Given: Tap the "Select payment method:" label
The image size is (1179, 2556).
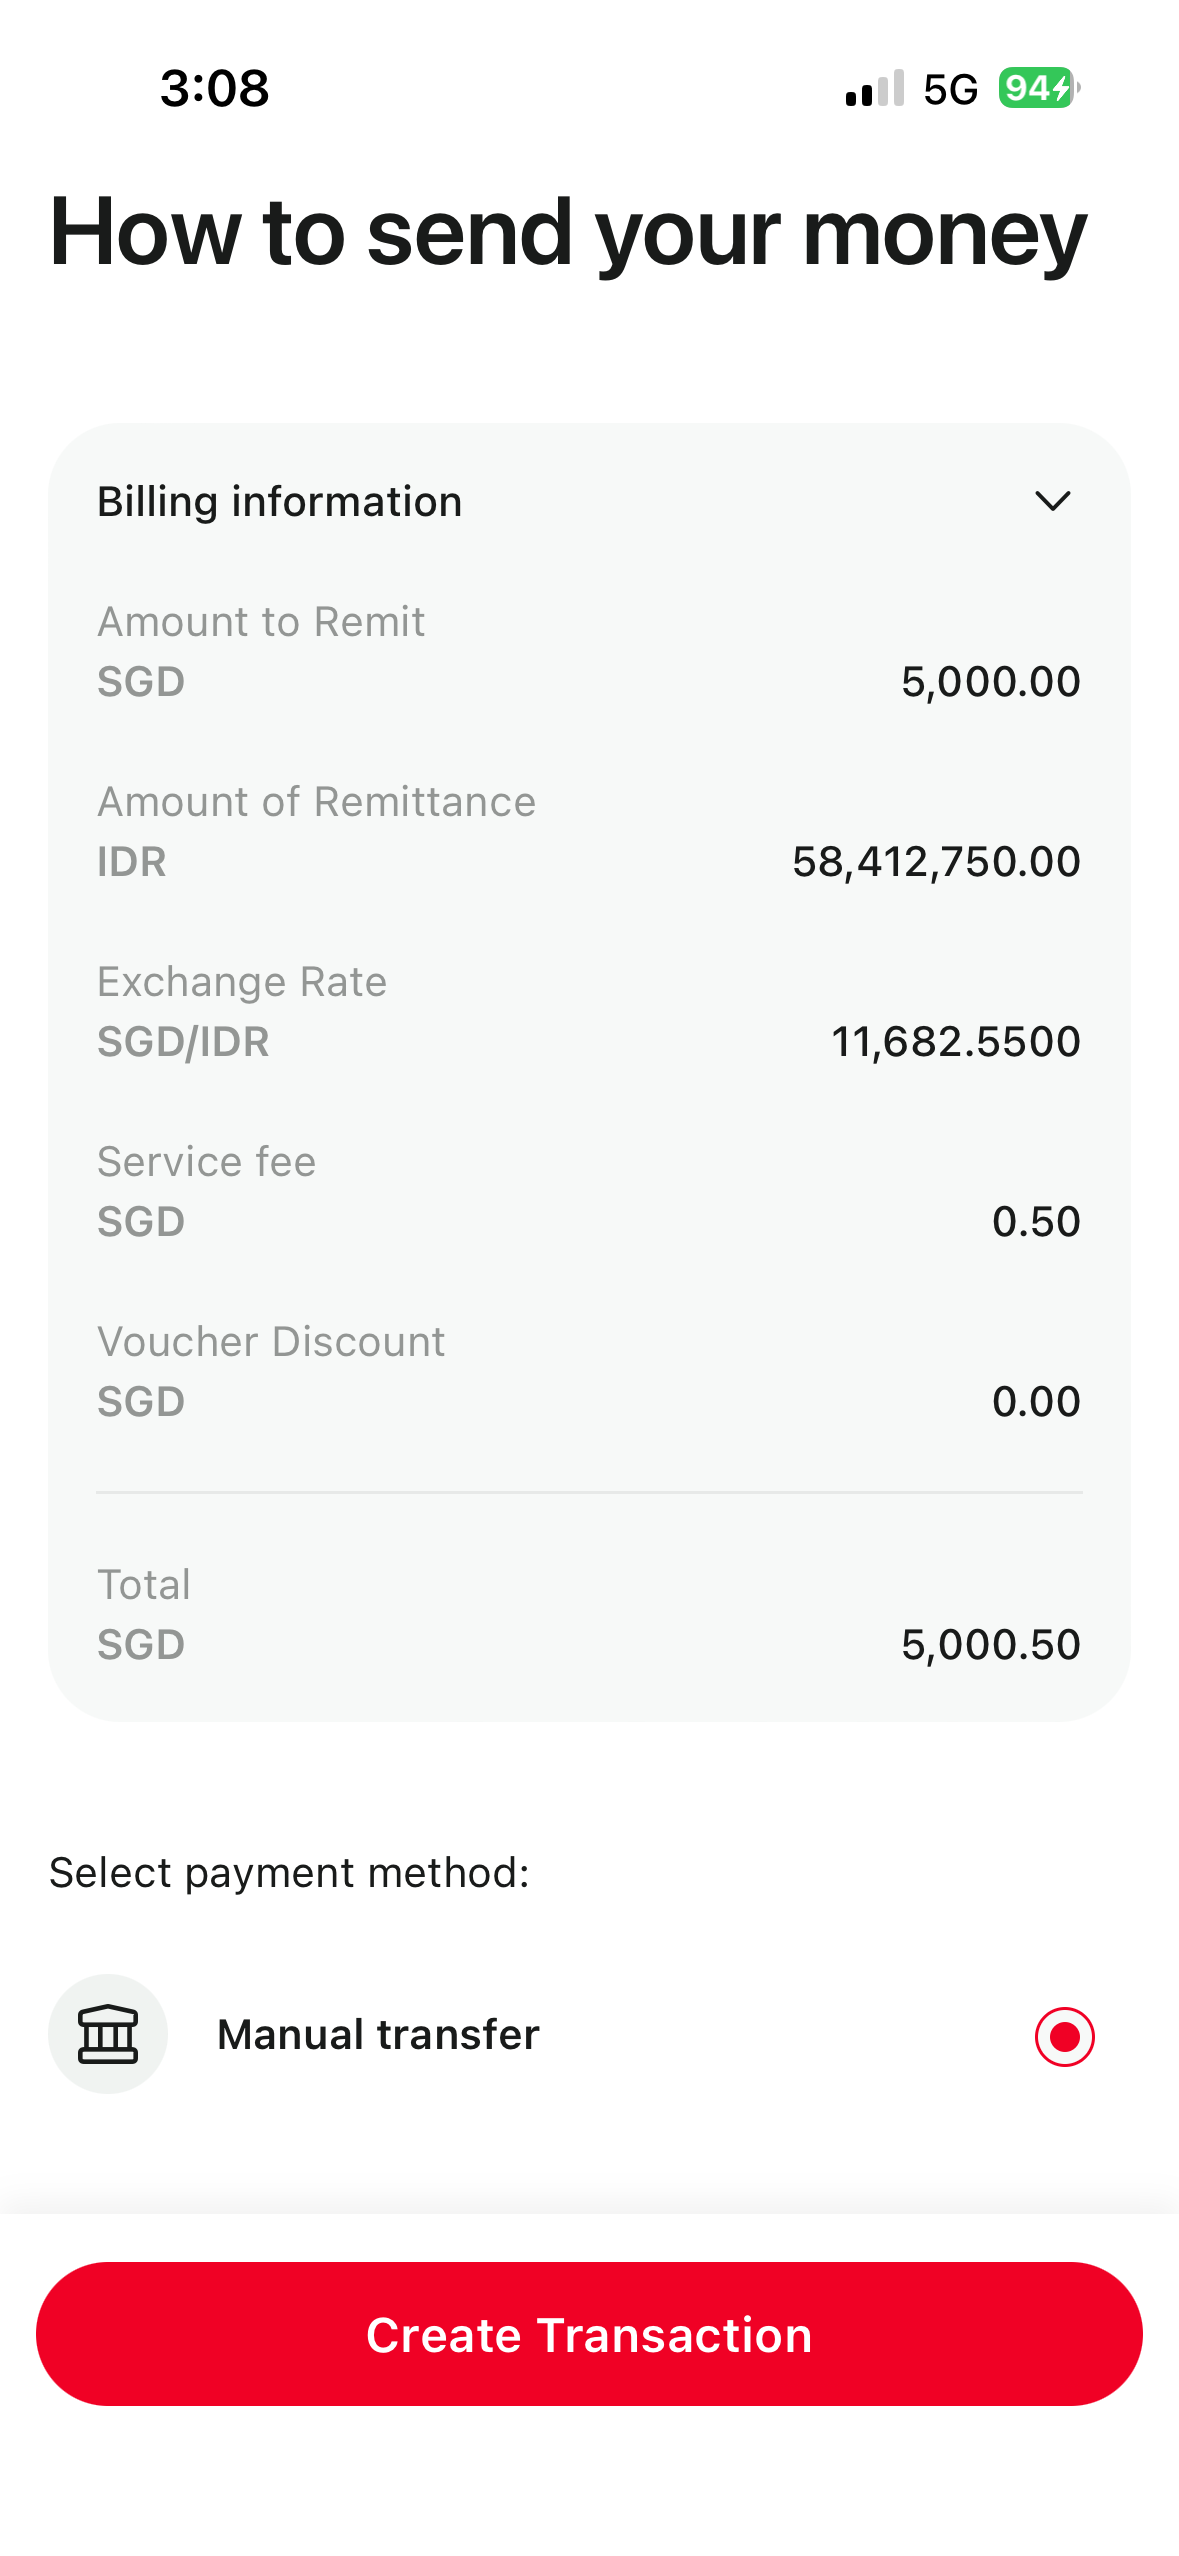Looking at the screenshot, I should (x=289, y=1873).
